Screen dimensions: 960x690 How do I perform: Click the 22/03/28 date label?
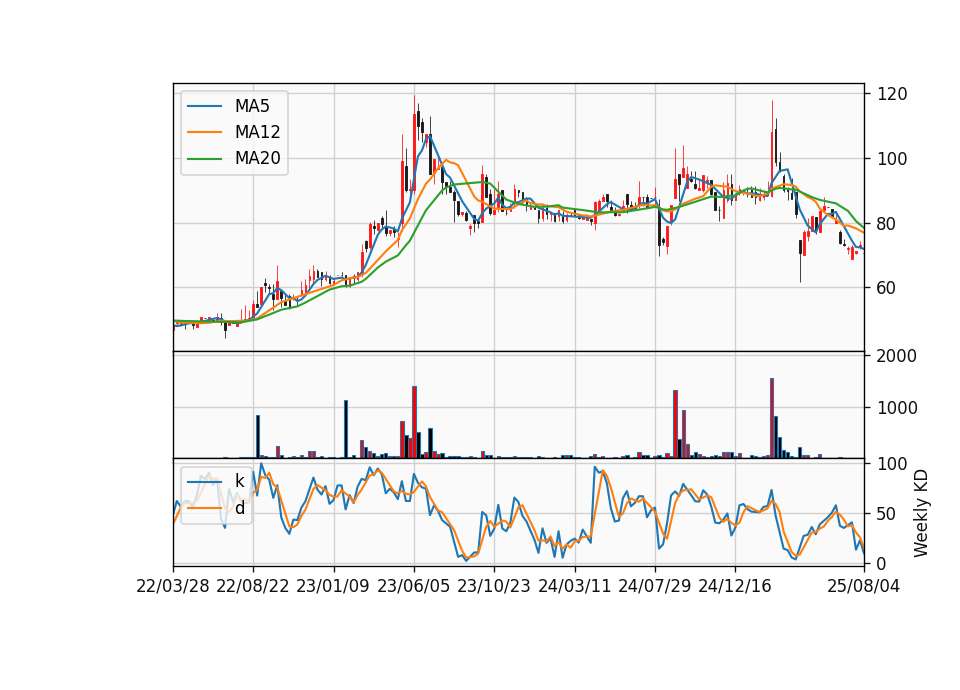[173, 586]
